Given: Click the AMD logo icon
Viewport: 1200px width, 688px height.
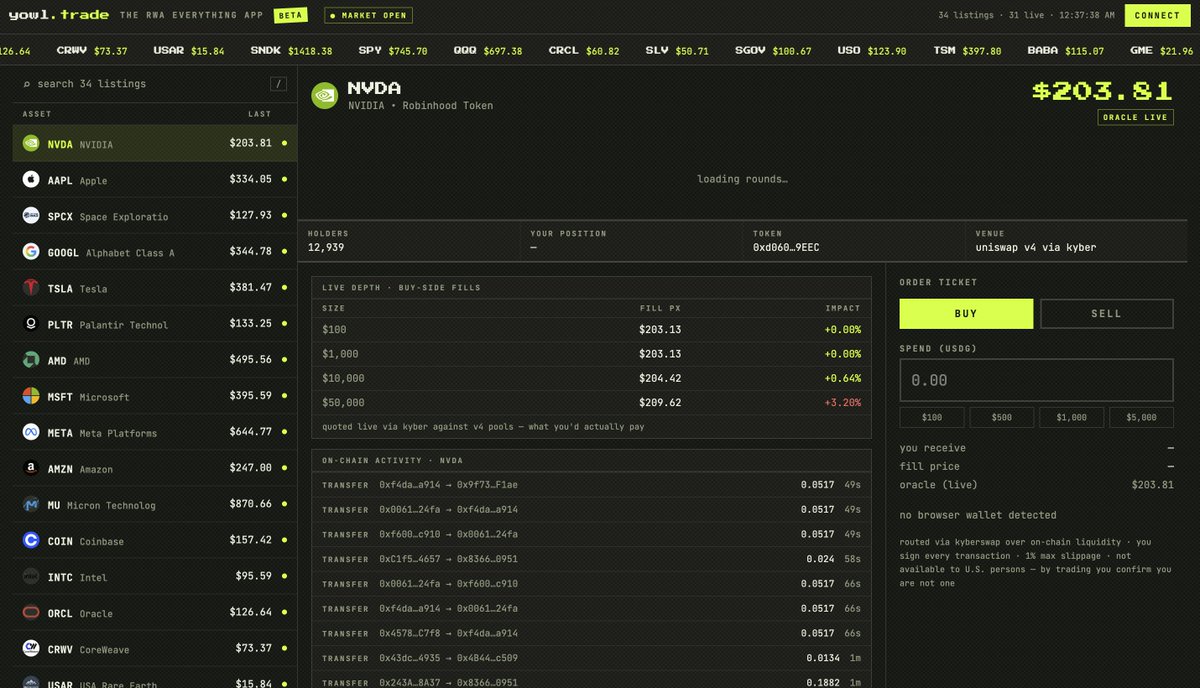Looking at the screenshot, I should (30, 359).
